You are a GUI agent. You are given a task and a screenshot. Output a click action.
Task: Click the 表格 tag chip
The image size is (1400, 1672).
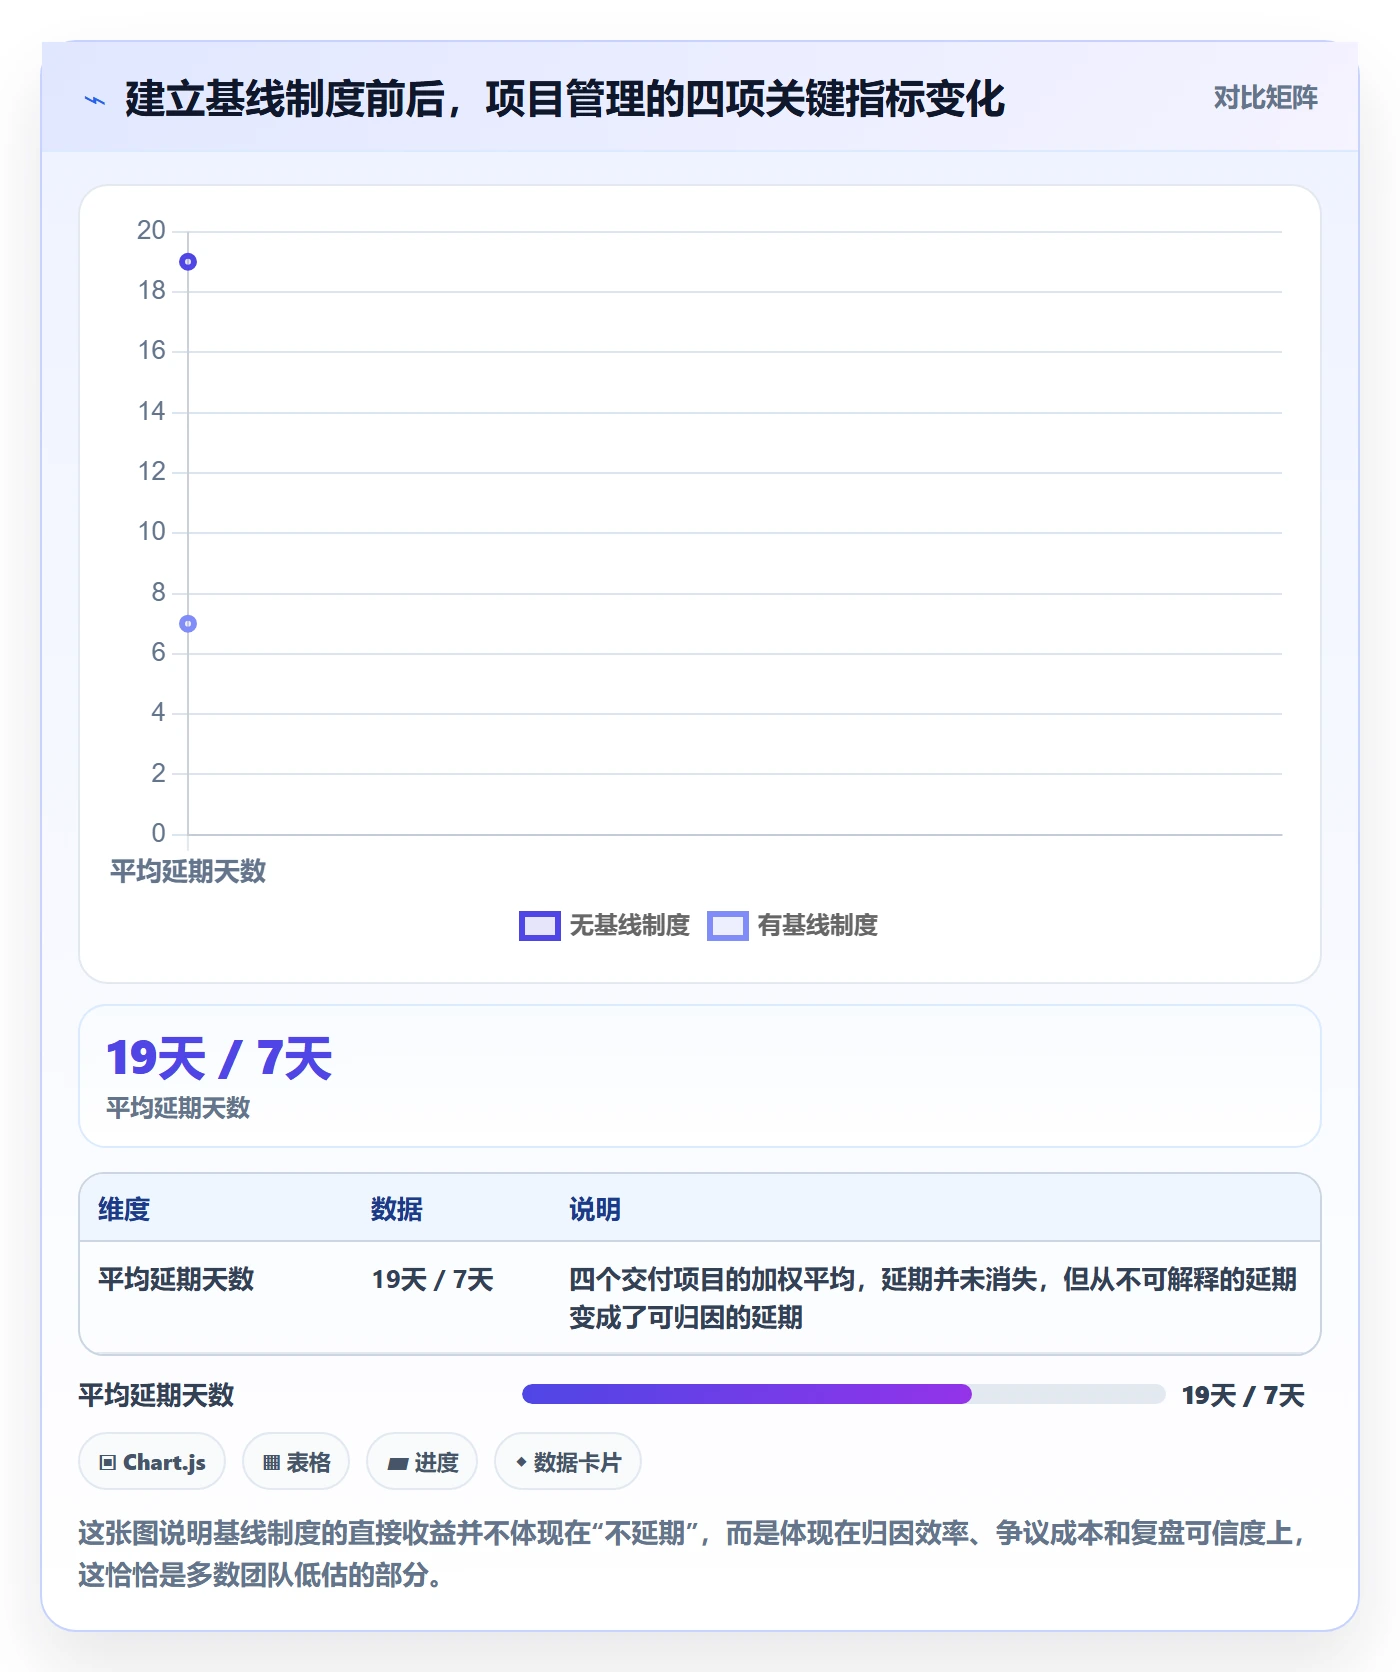pos(296,1462)
